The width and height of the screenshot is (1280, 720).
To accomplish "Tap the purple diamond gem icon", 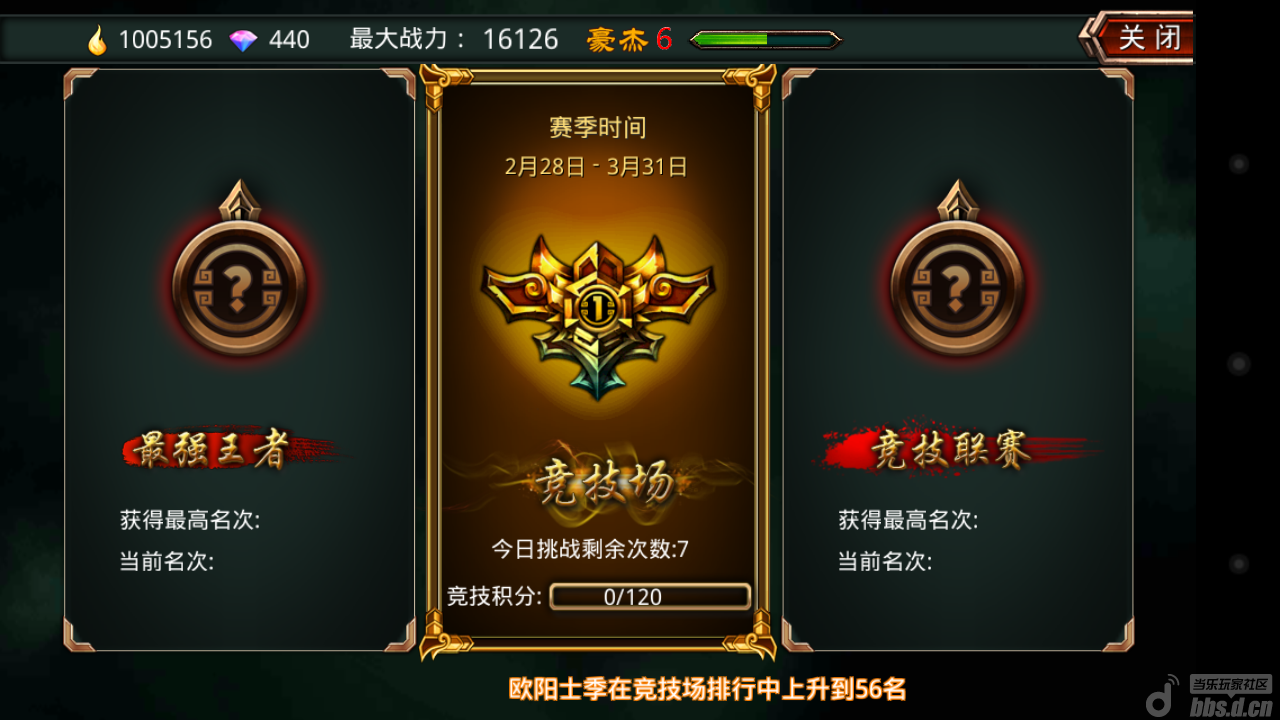I will point(243,40).
